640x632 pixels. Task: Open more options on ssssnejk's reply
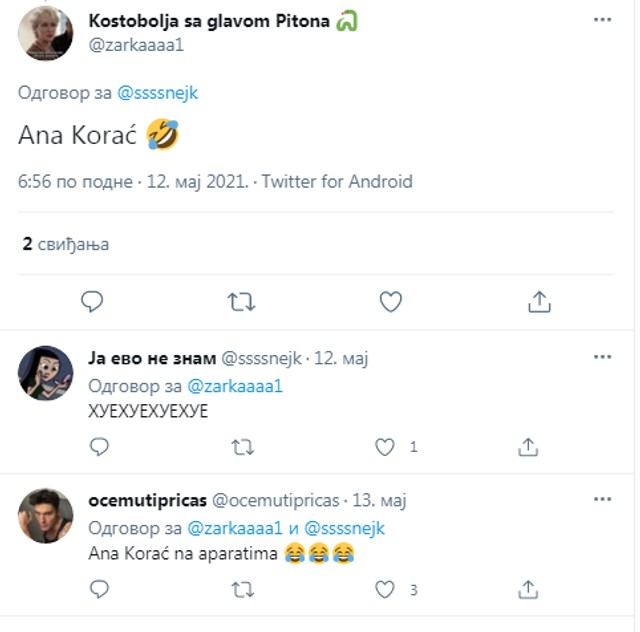pos(602,357)
